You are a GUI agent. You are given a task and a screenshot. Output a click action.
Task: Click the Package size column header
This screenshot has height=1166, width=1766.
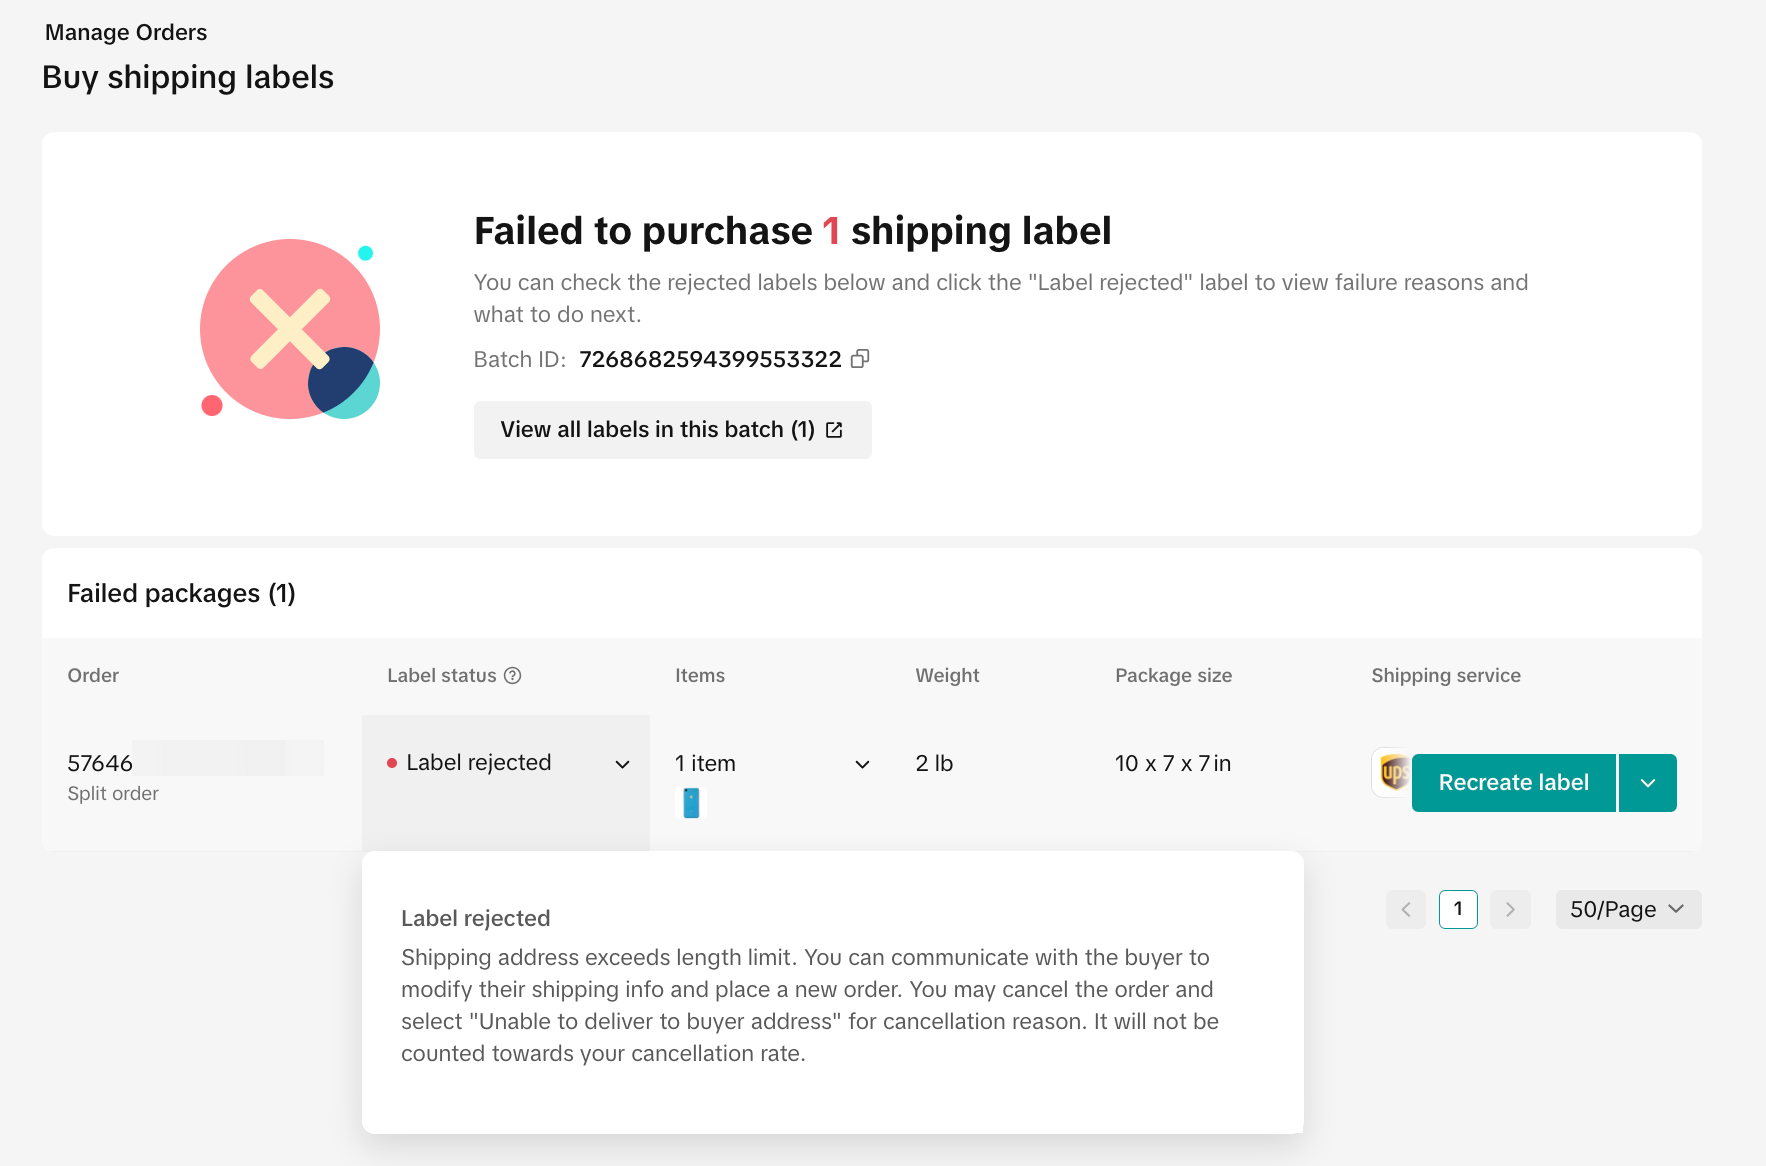1173,676
